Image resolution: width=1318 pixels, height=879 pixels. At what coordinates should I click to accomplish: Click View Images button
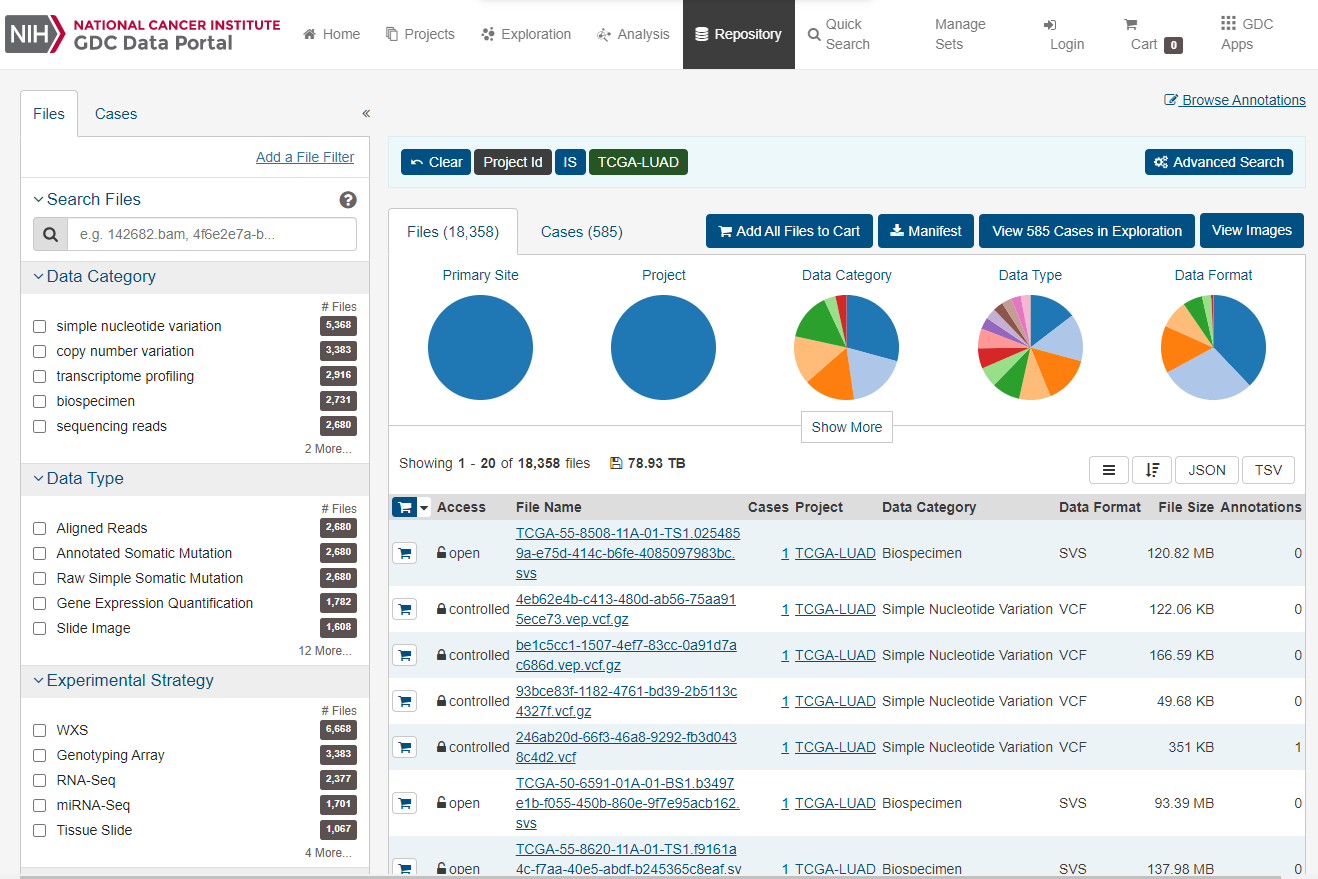tap(1252, 230)
